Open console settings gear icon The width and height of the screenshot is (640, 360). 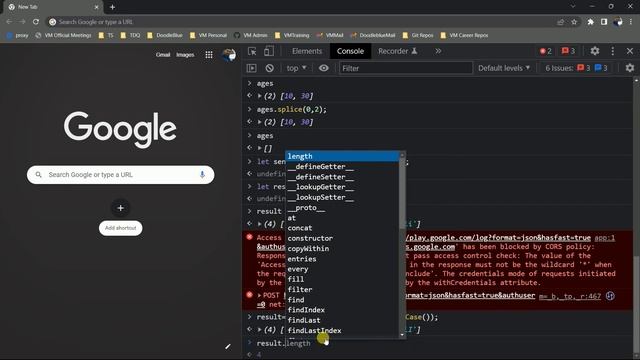pos(630,68)
